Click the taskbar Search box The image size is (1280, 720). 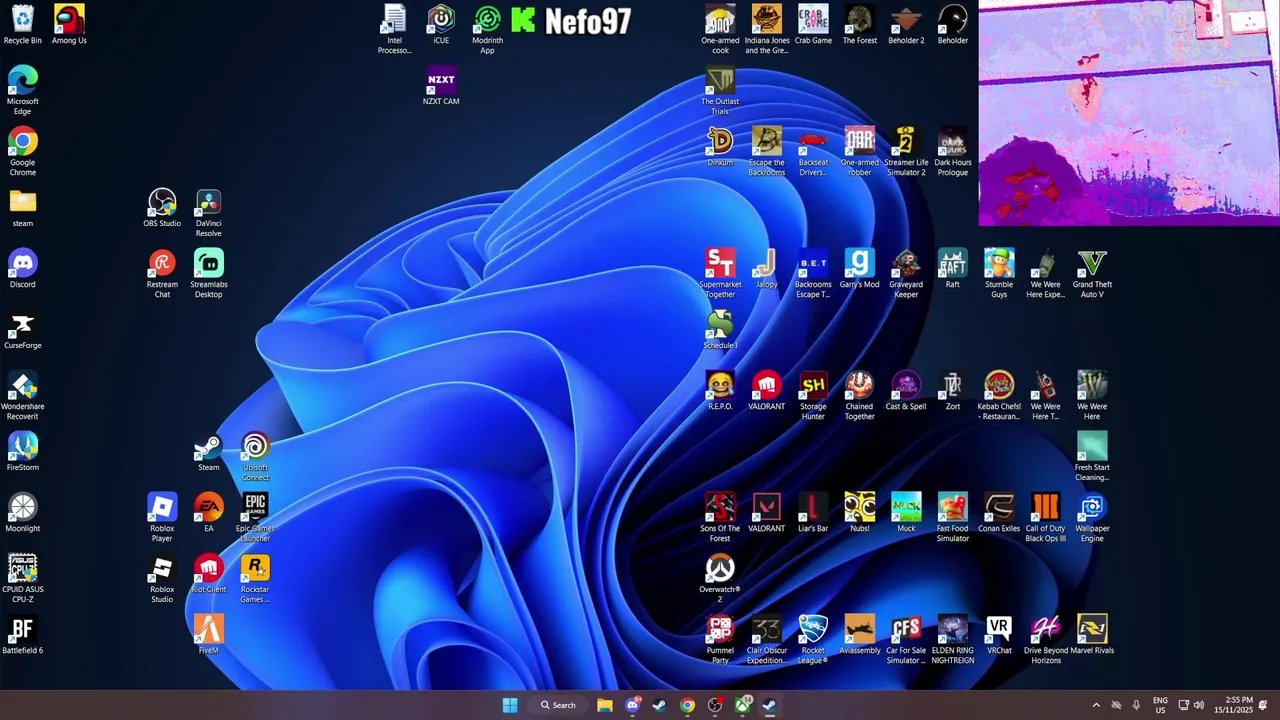click(x=558, y=705)
